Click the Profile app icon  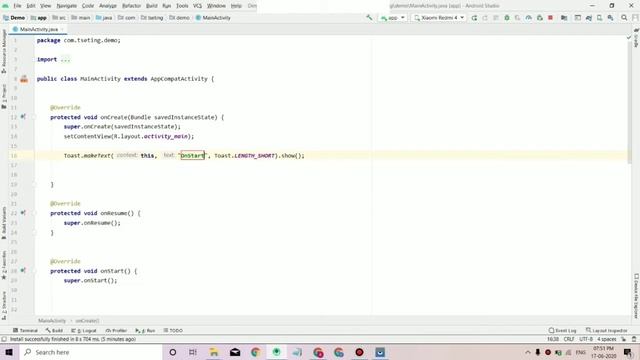pyautogui.click(x=529, y=18)
